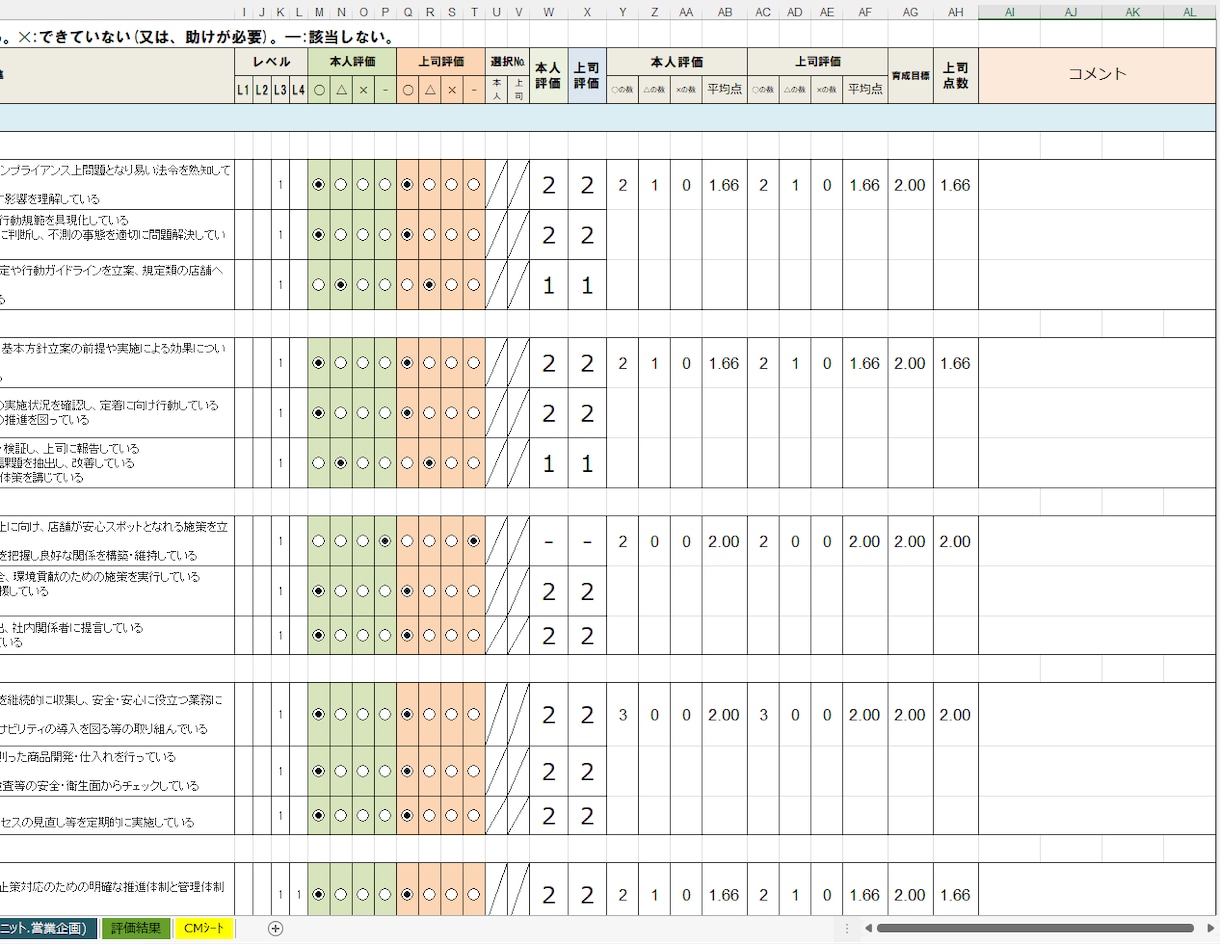This screenshot has height=944, width=1220.
Task: Select column header AG
Action: click(x=910, y=12)
